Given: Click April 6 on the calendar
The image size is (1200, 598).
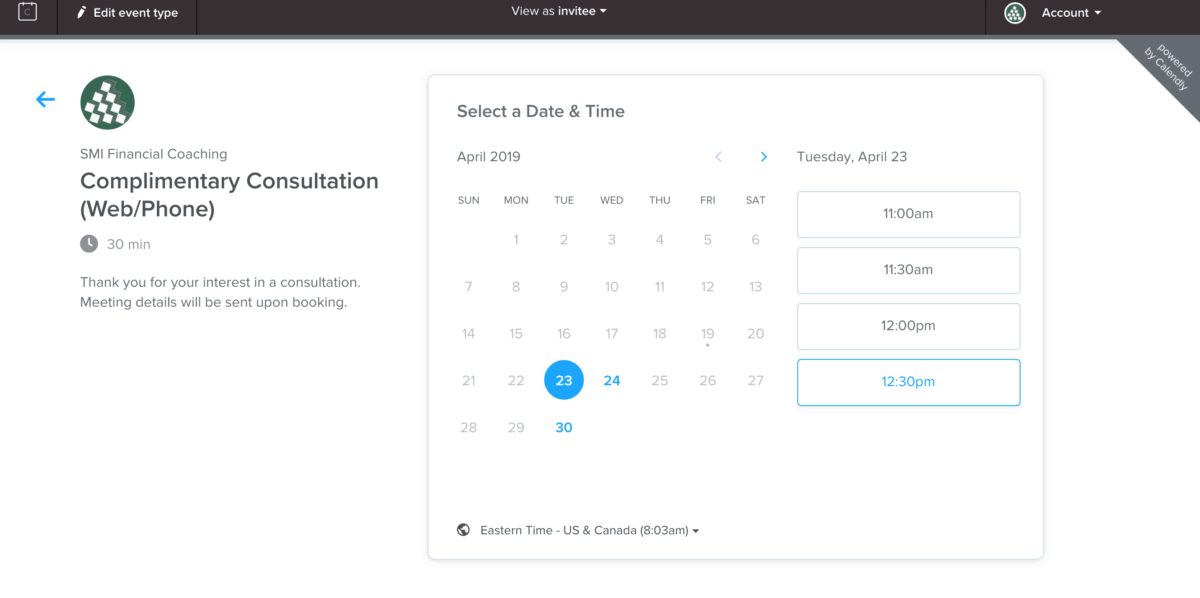Looking at the screenshot, I should click(x=756, y=239).
